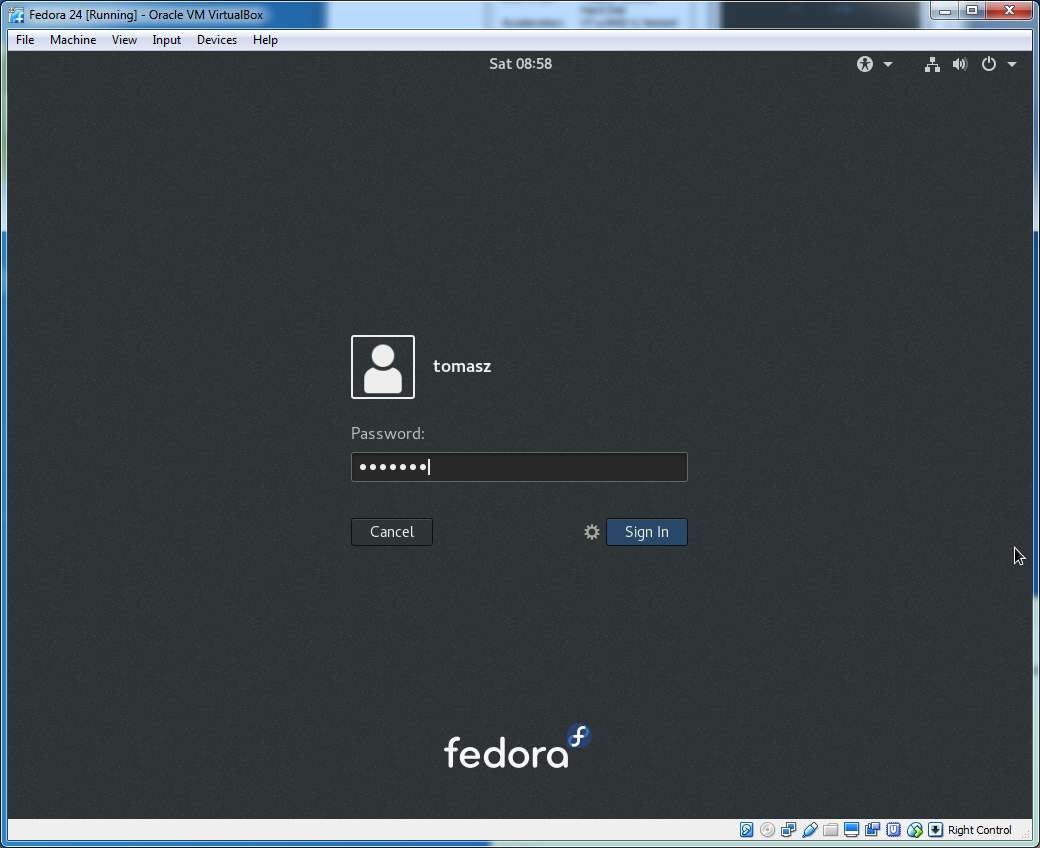Image resolution: width=1040 pixels, height=848 pixels.
Task: Minimize the VirtualBox window
Action: pyautogui.click(x=944, y=11)
